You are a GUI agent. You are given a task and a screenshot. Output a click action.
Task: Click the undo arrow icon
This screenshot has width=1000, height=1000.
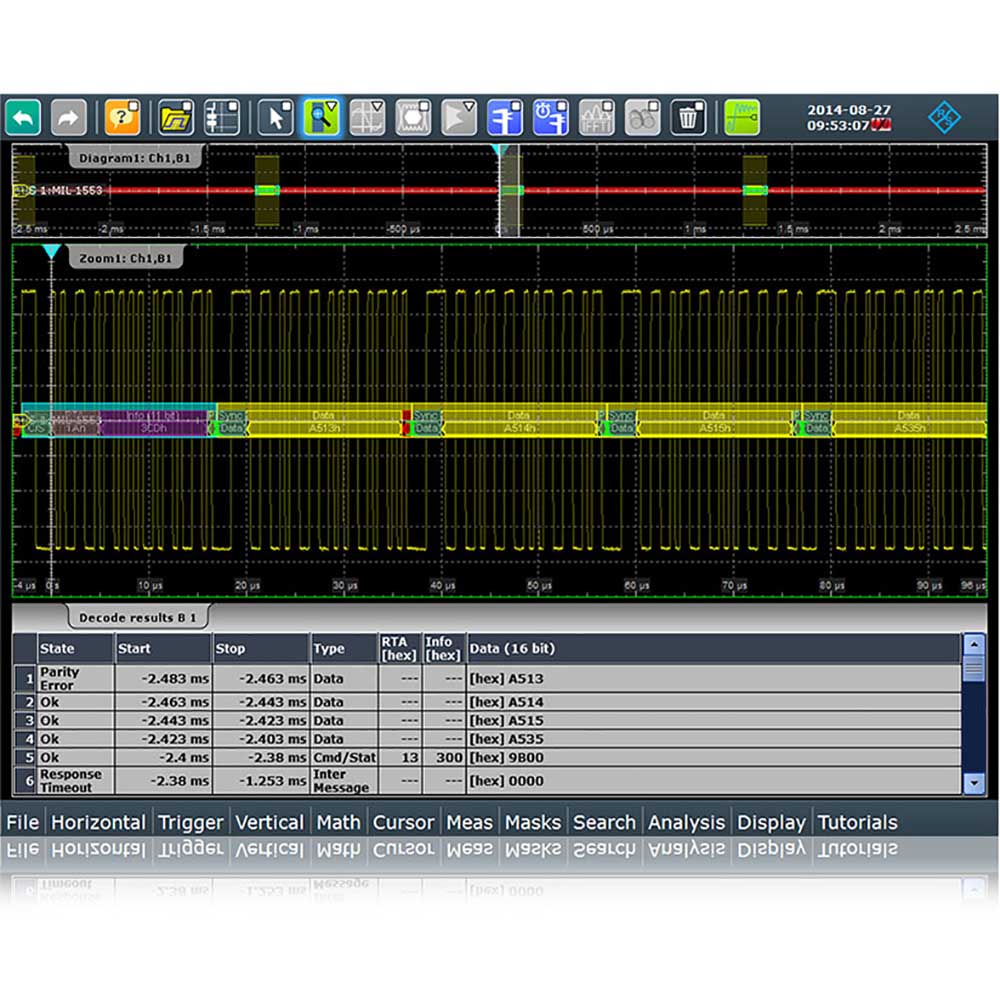(22, 118)
